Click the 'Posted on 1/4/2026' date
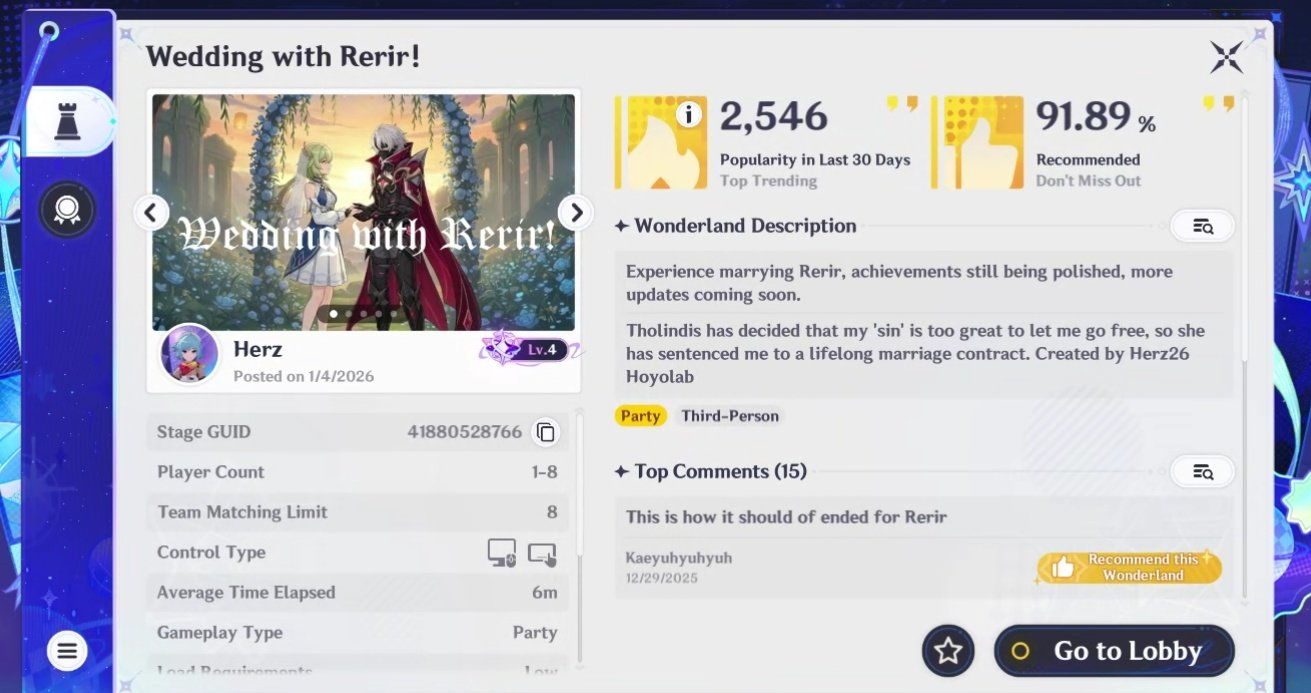This screenshot has width=1311, height=693. click(304, 376)
